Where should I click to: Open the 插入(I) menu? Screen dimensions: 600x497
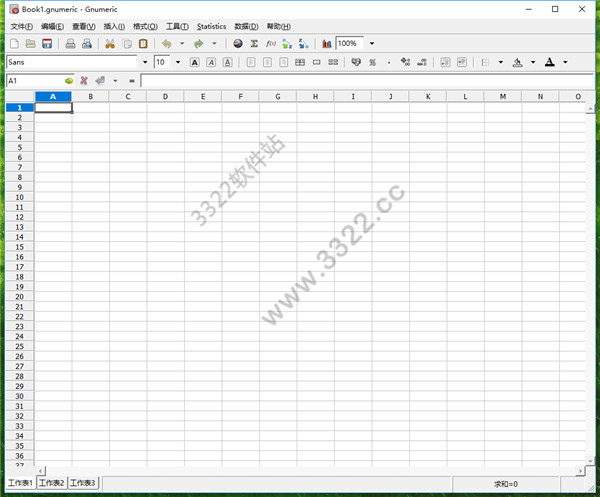click(114, 26)
